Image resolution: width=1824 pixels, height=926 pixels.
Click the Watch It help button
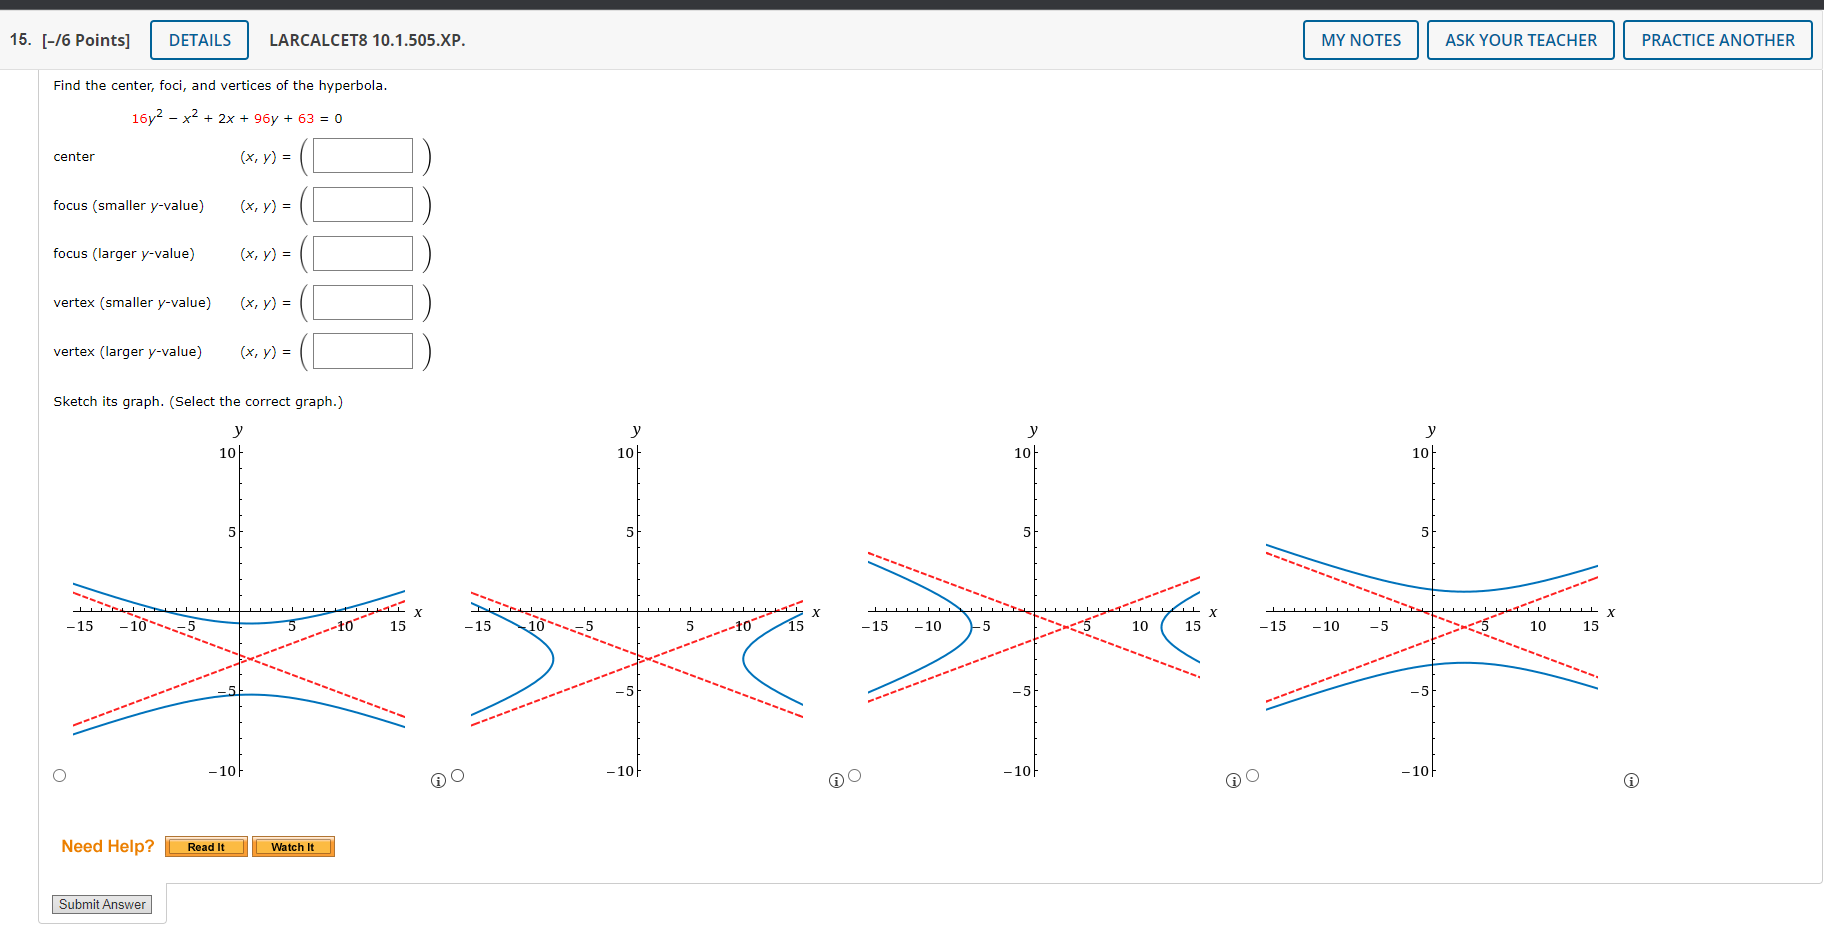tap(293, 847)
